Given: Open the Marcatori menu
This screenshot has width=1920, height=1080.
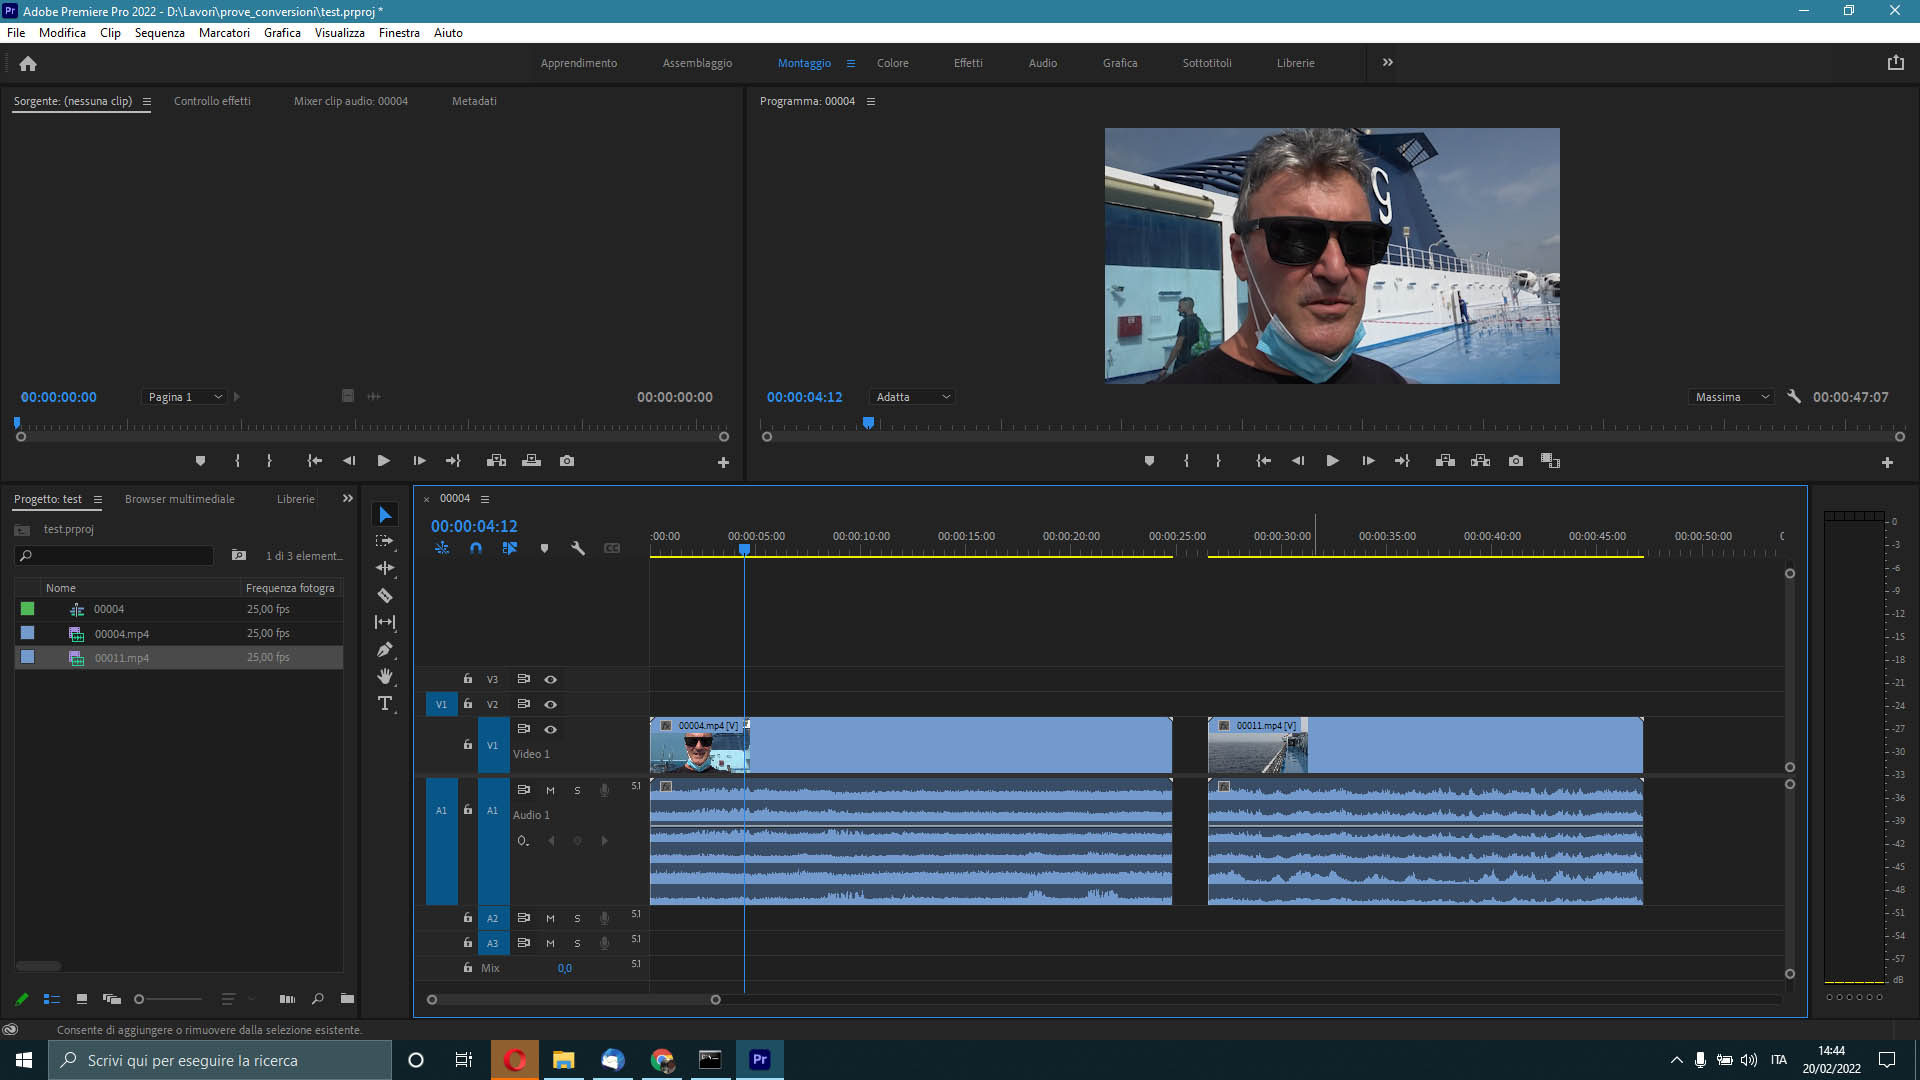Looking at the screenshot, I should [x=224, y=32].
